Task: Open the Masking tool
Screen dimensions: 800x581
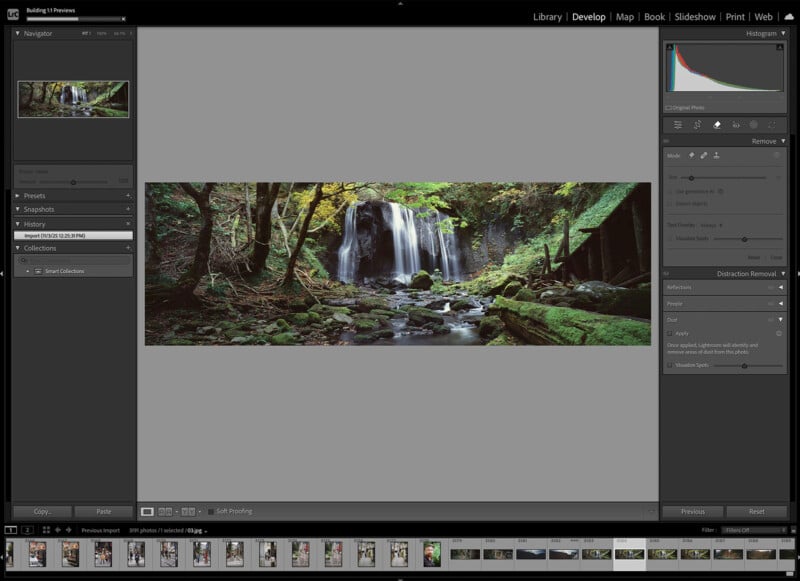Action: point(753,125)
